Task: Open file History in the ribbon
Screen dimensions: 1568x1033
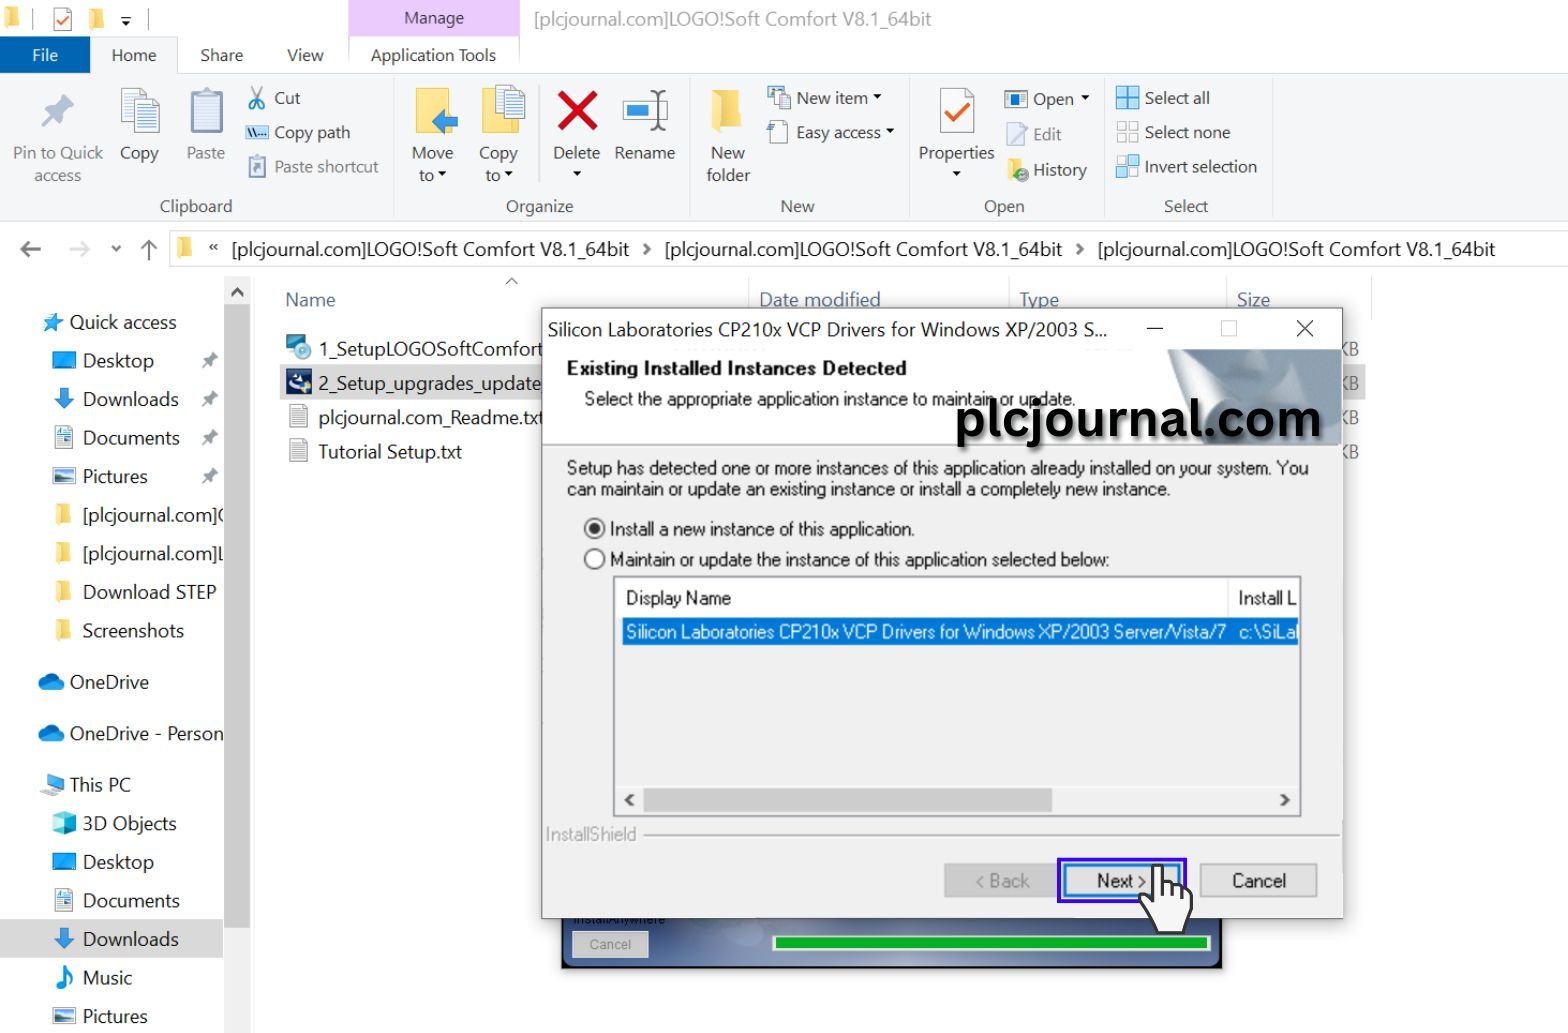Action: point(1047,170)
